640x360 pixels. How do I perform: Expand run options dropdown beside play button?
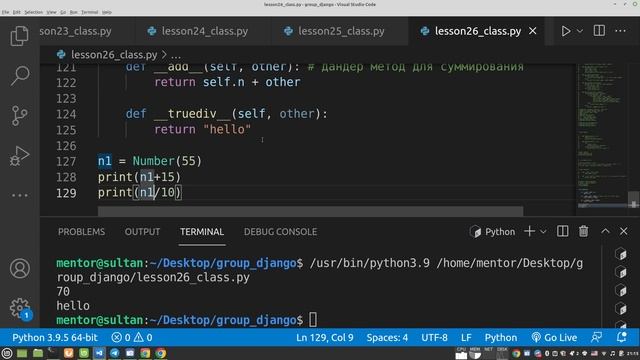point(580,31)
